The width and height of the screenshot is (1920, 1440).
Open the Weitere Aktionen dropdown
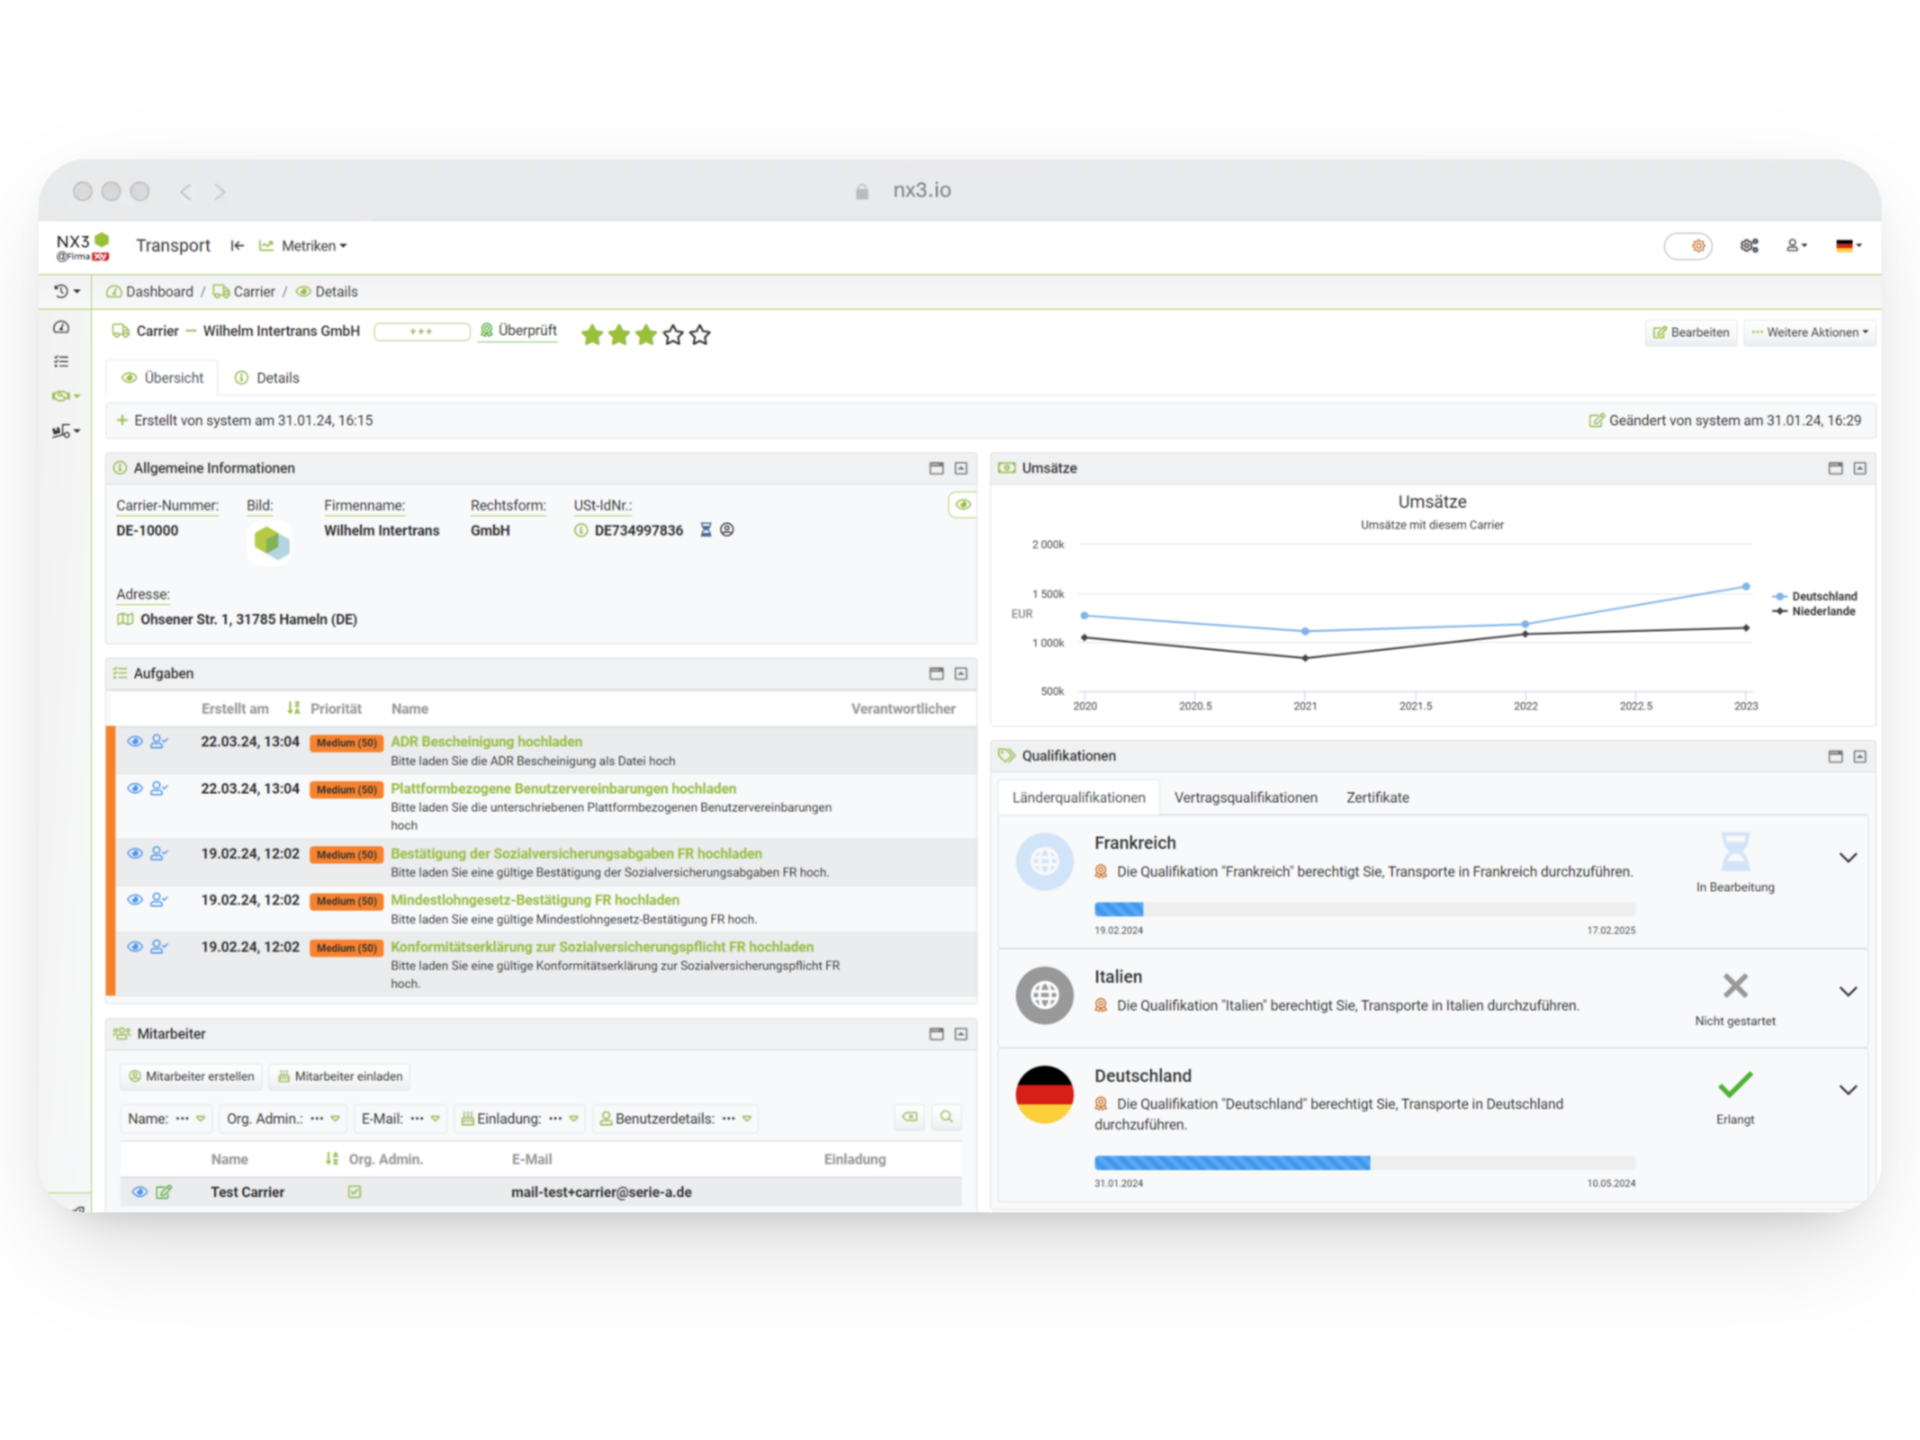pos(1809,332)
